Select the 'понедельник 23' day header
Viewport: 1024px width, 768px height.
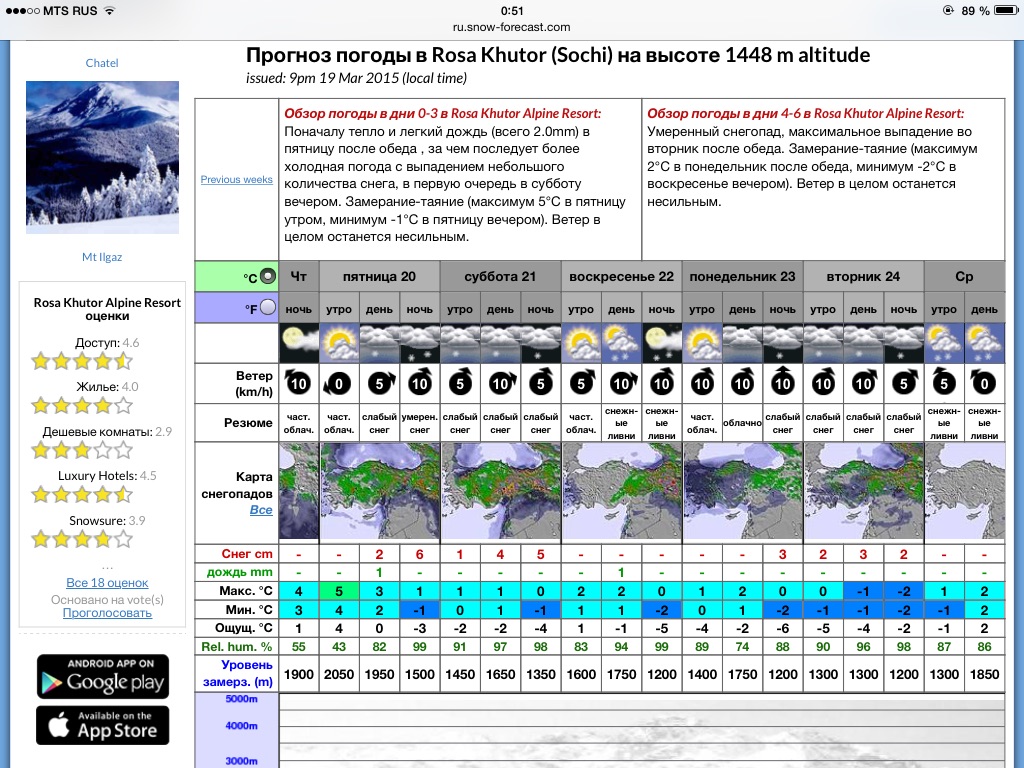click(x=743, y=276)
